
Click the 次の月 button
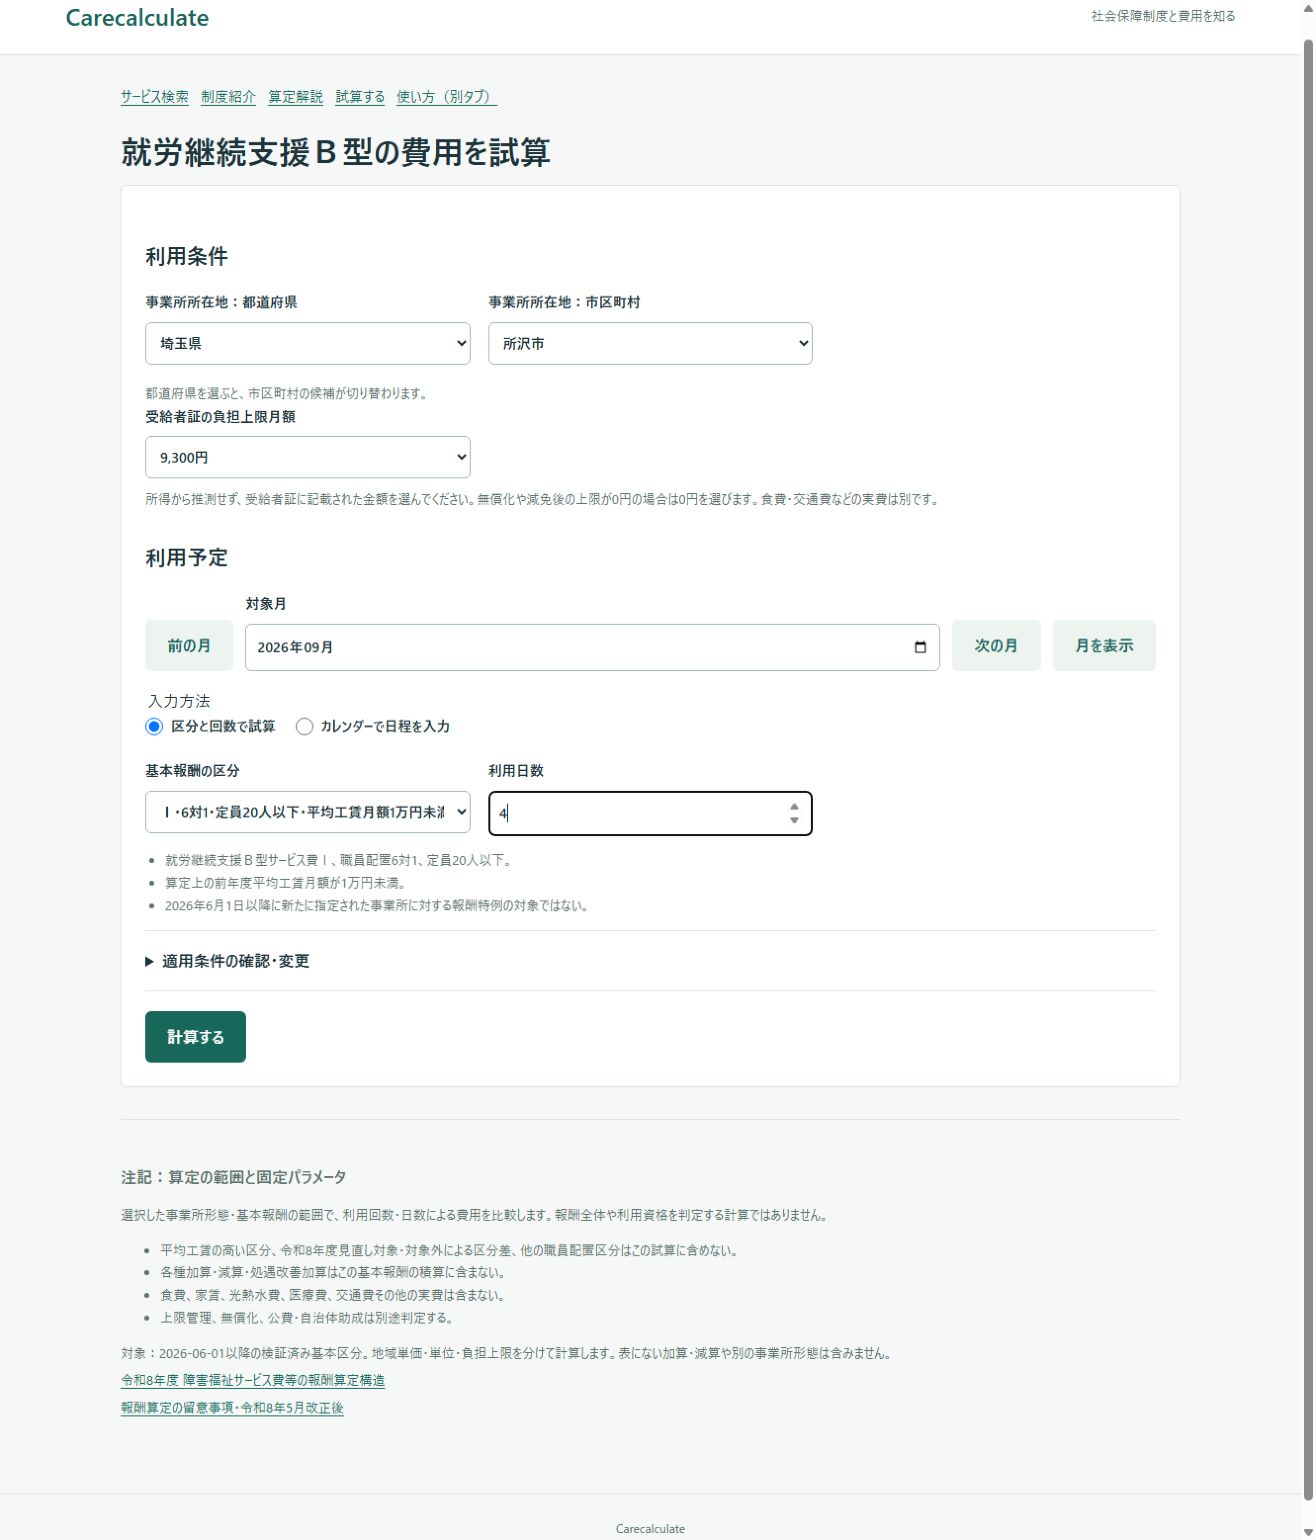(996, 646)
